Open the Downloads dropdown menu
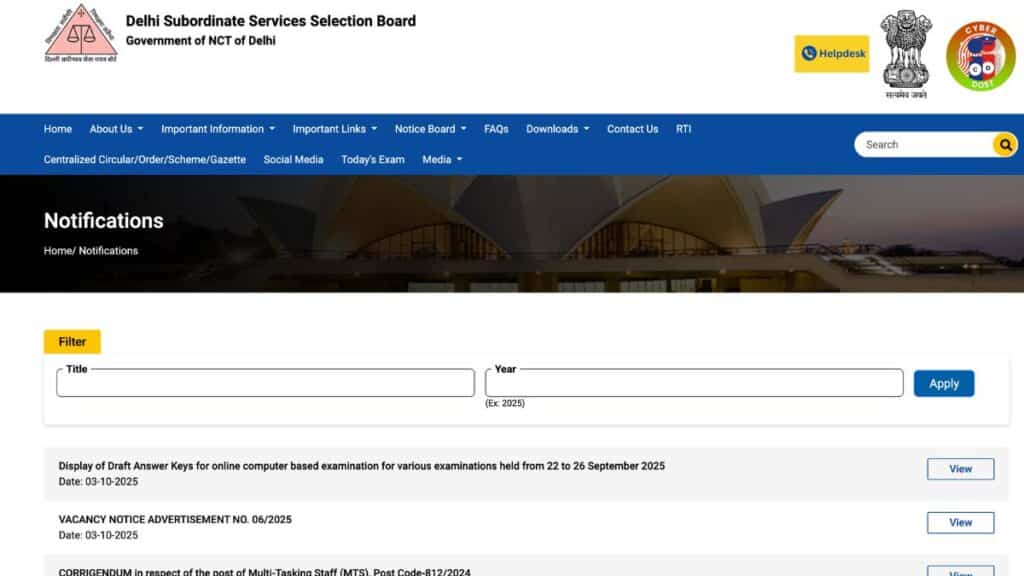The width and height of the screenshot is (1024, 576). (557, 129)
